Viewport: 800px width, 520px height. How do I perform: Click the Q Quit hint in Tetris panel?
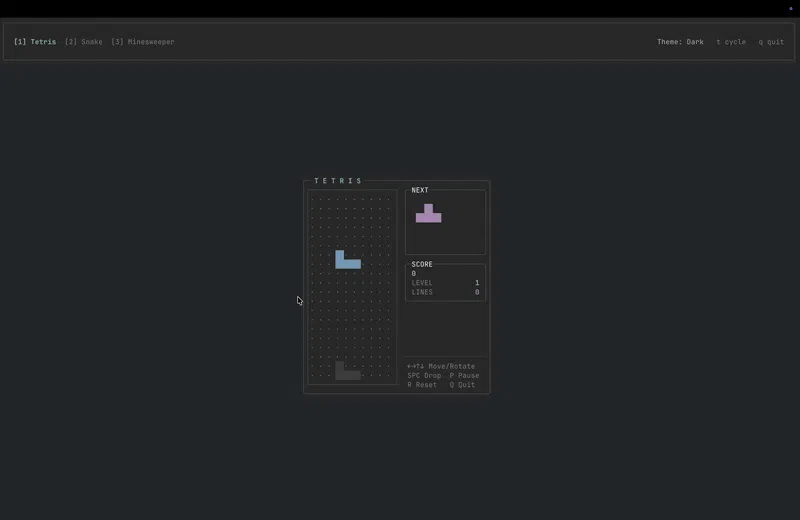click(462, 385)
